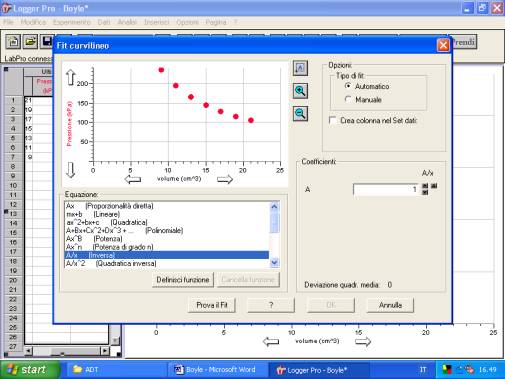Viewport: 505px width, 379px height.
Task: Select the Automatico fit type
Action: tap(348, 86)
